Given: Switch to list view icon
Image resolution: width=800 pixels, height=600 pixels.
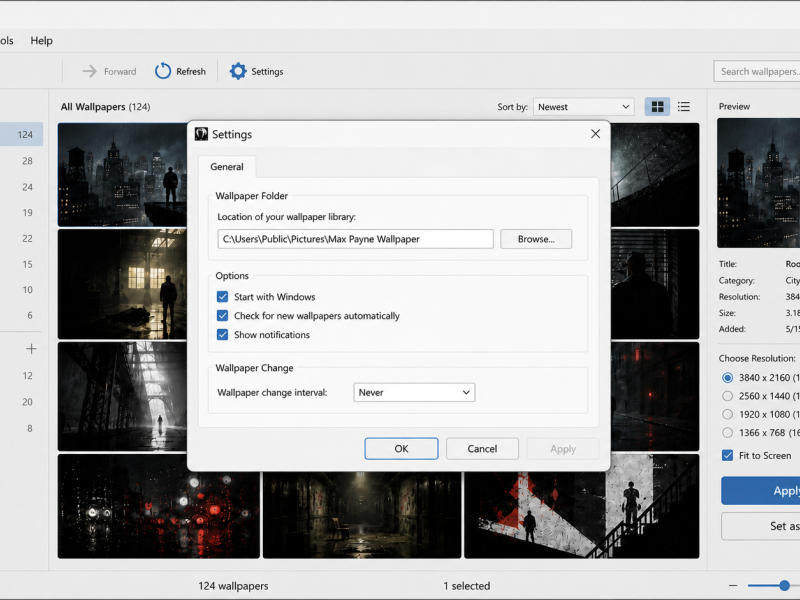Looking at the screenshot, I should [684, 107].
